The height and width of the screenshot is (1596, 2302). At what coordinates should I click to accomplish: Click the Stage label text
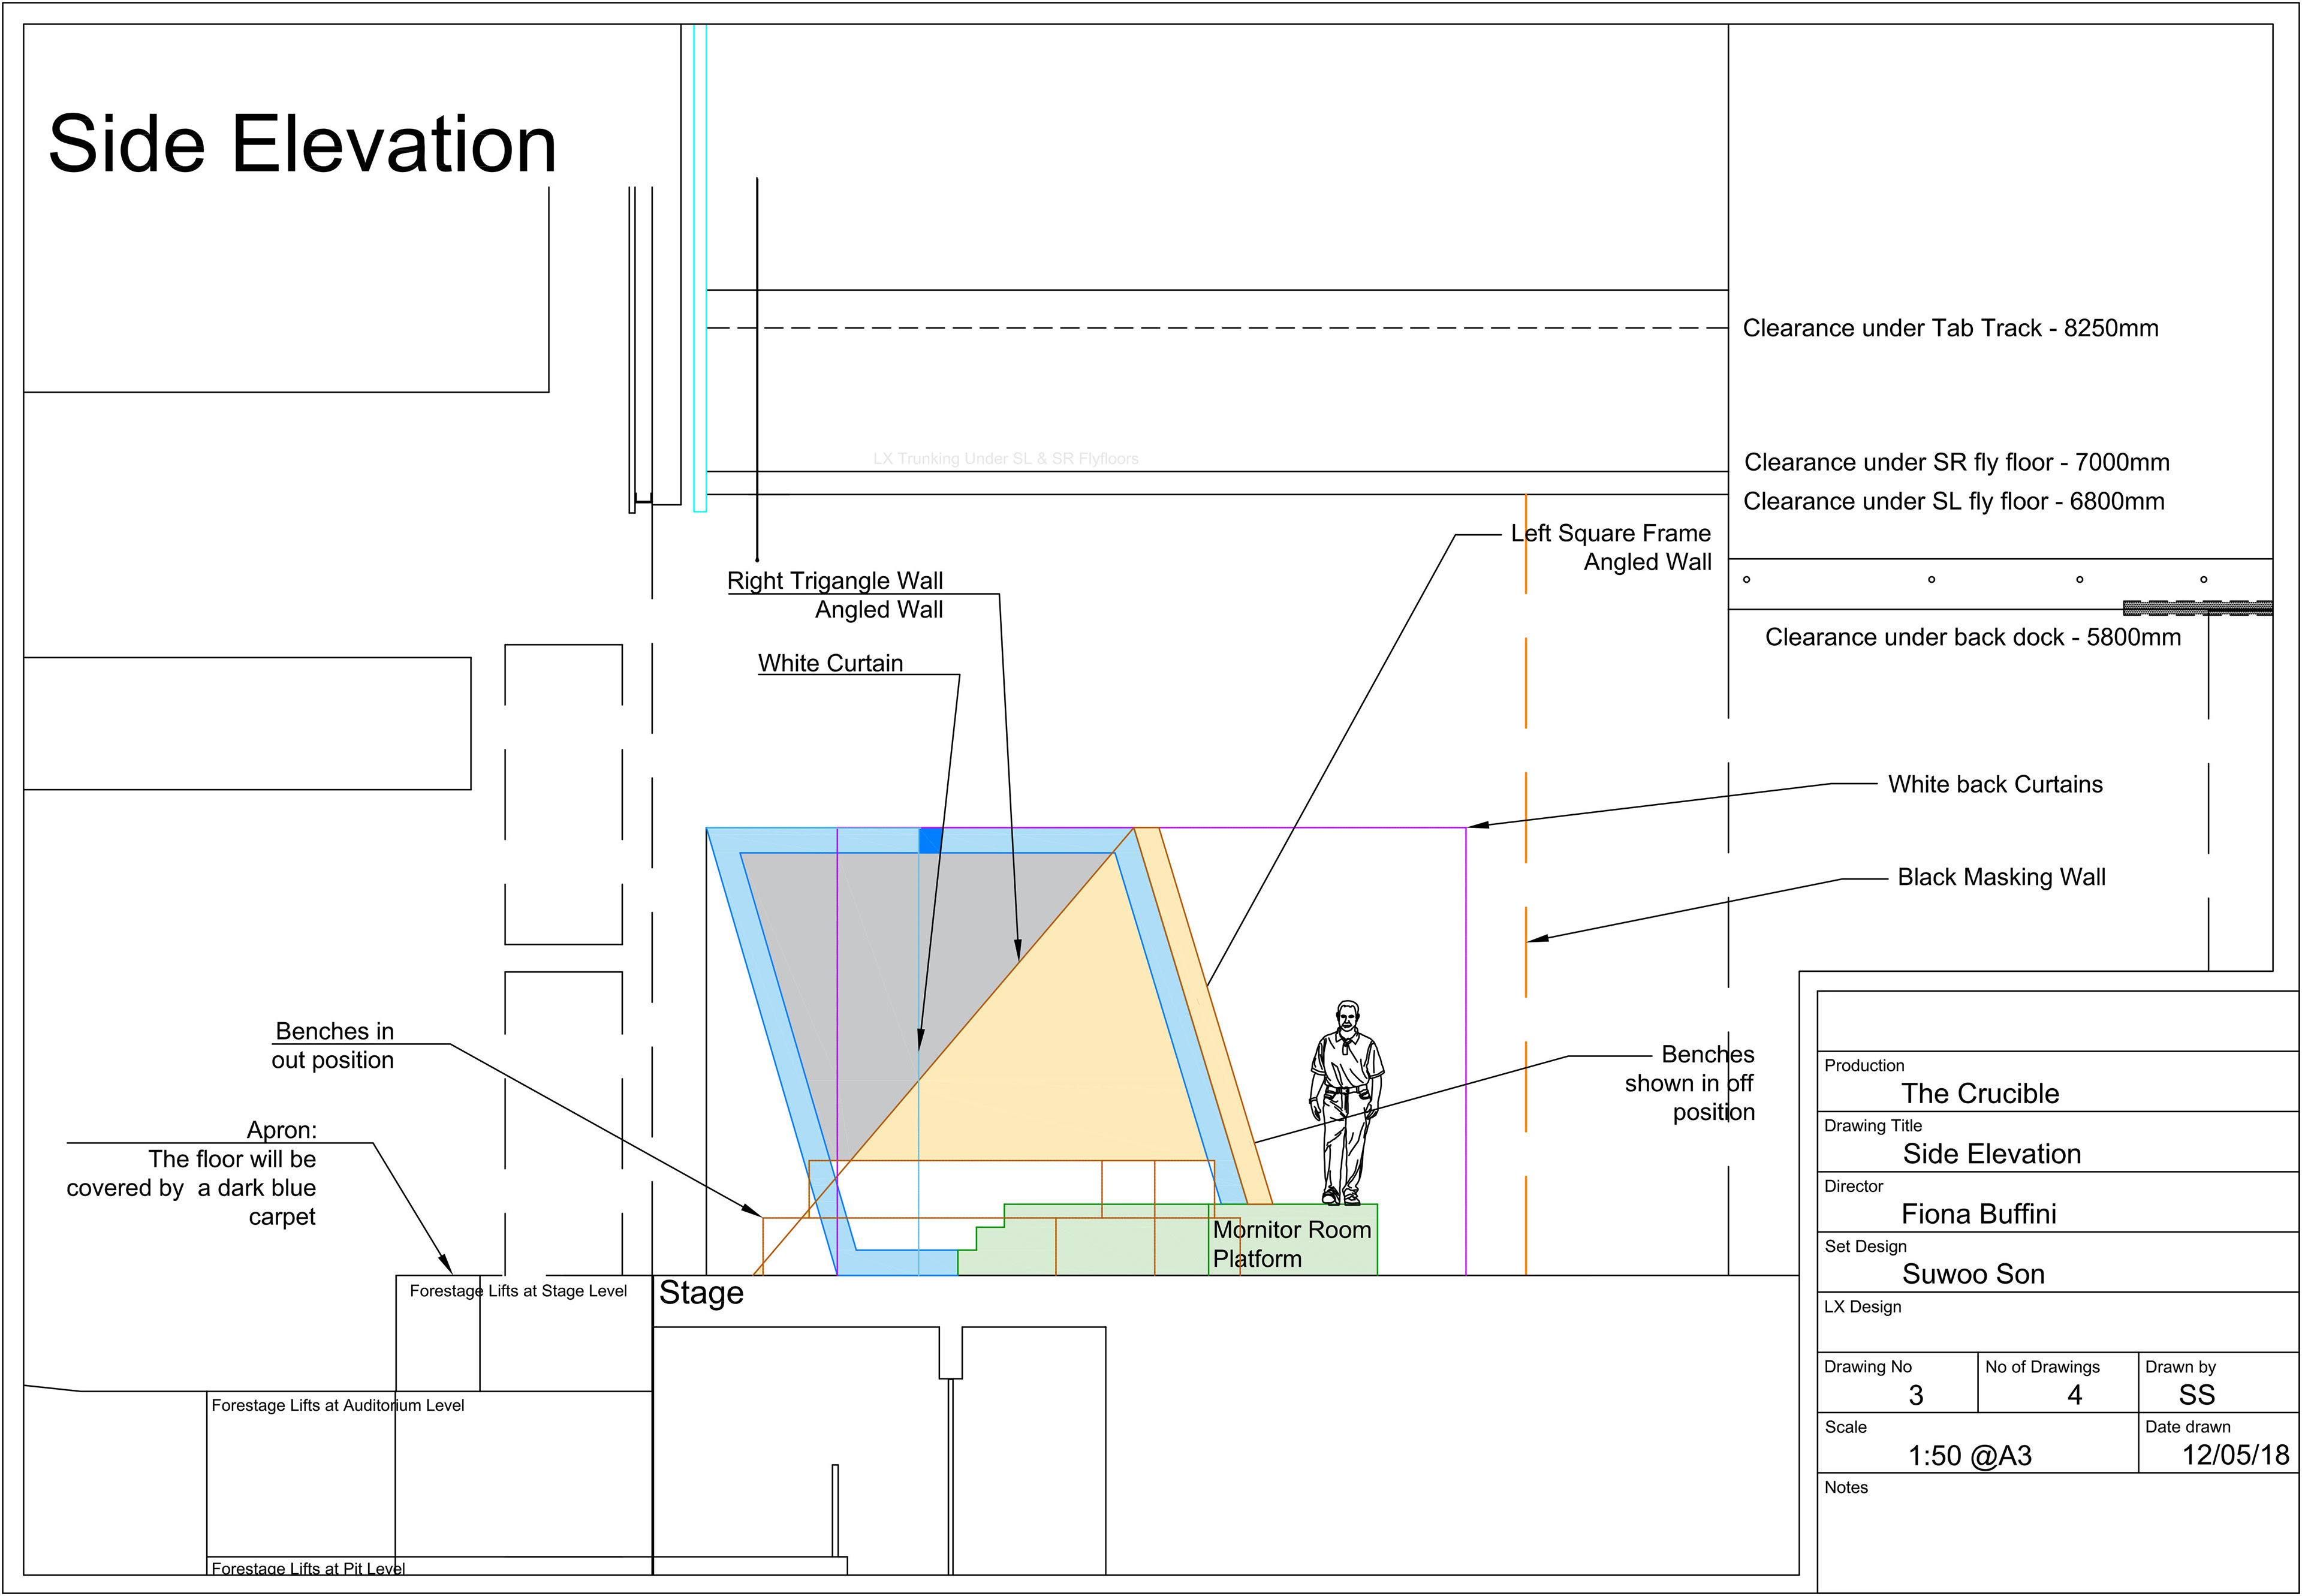click(701, 1293)
